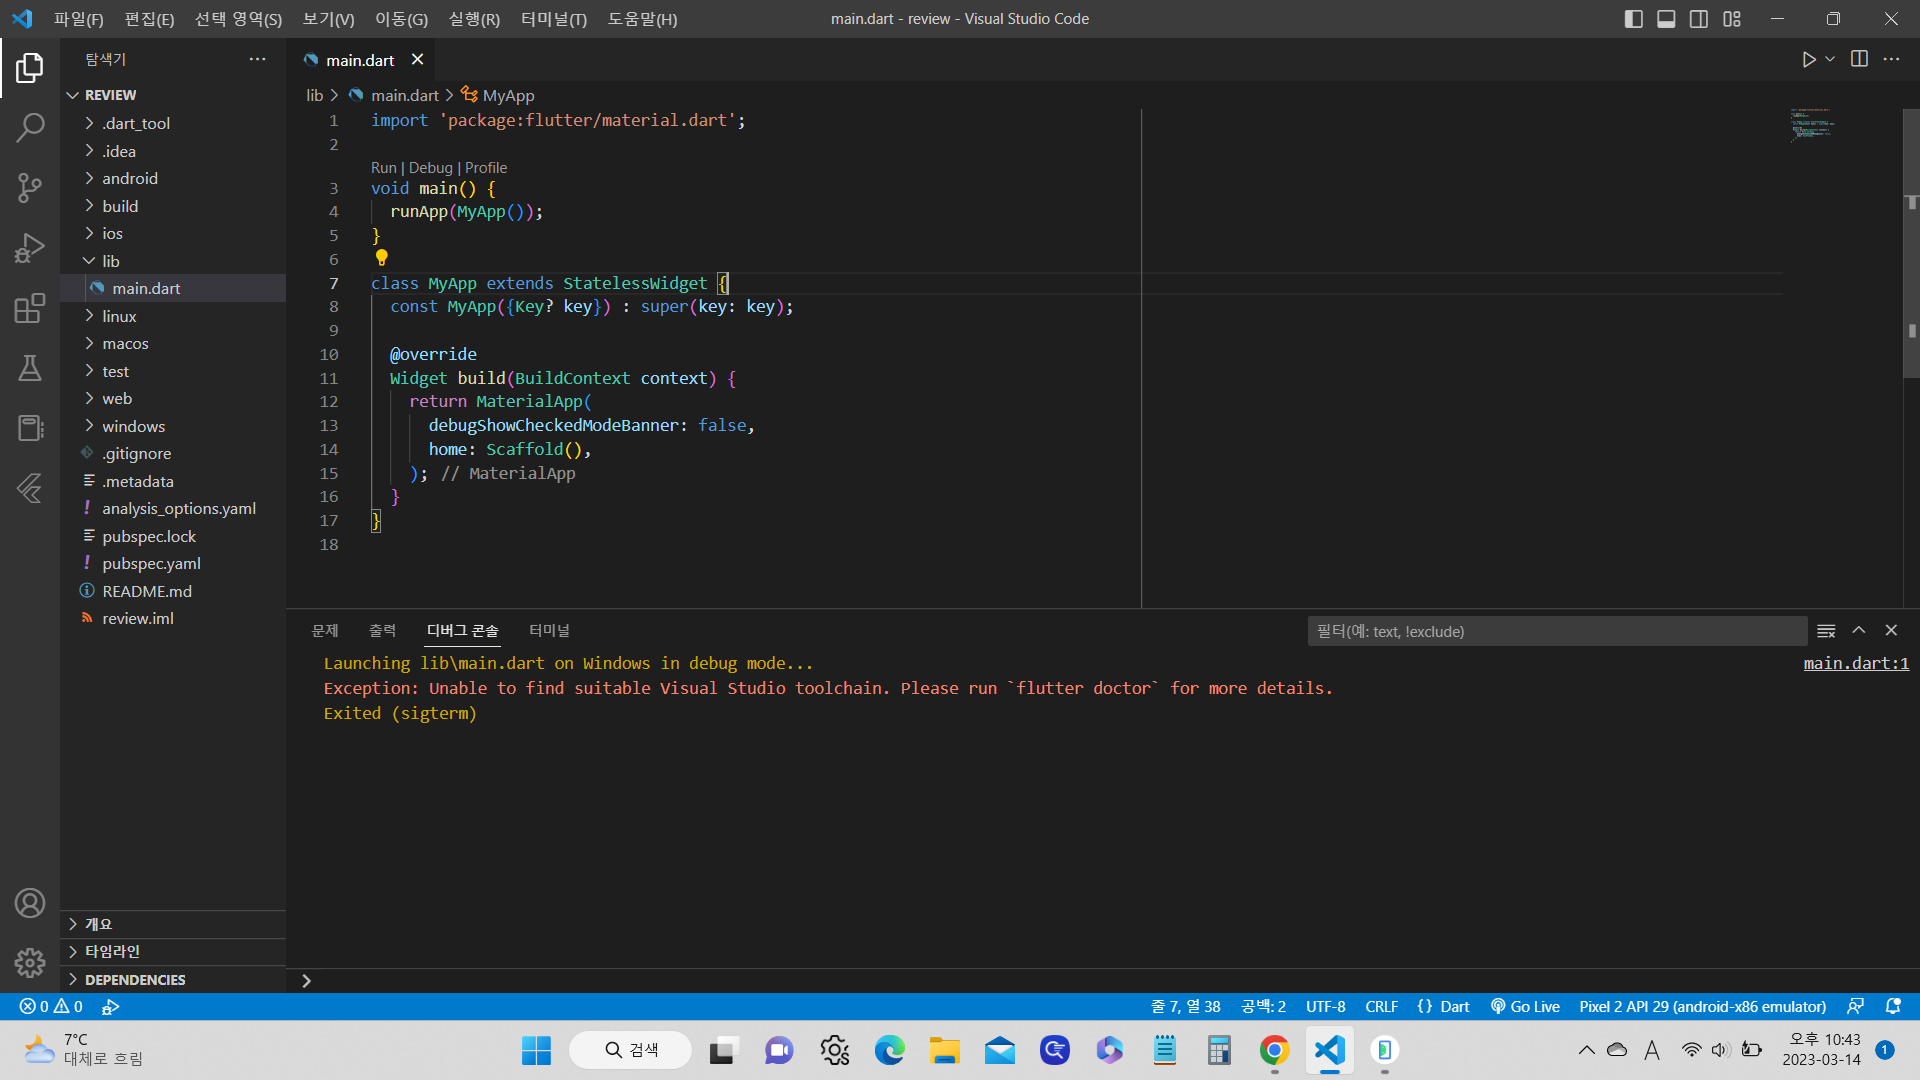
Task: Close the main.dart editor tab
Action: click(x=417, y=60)
